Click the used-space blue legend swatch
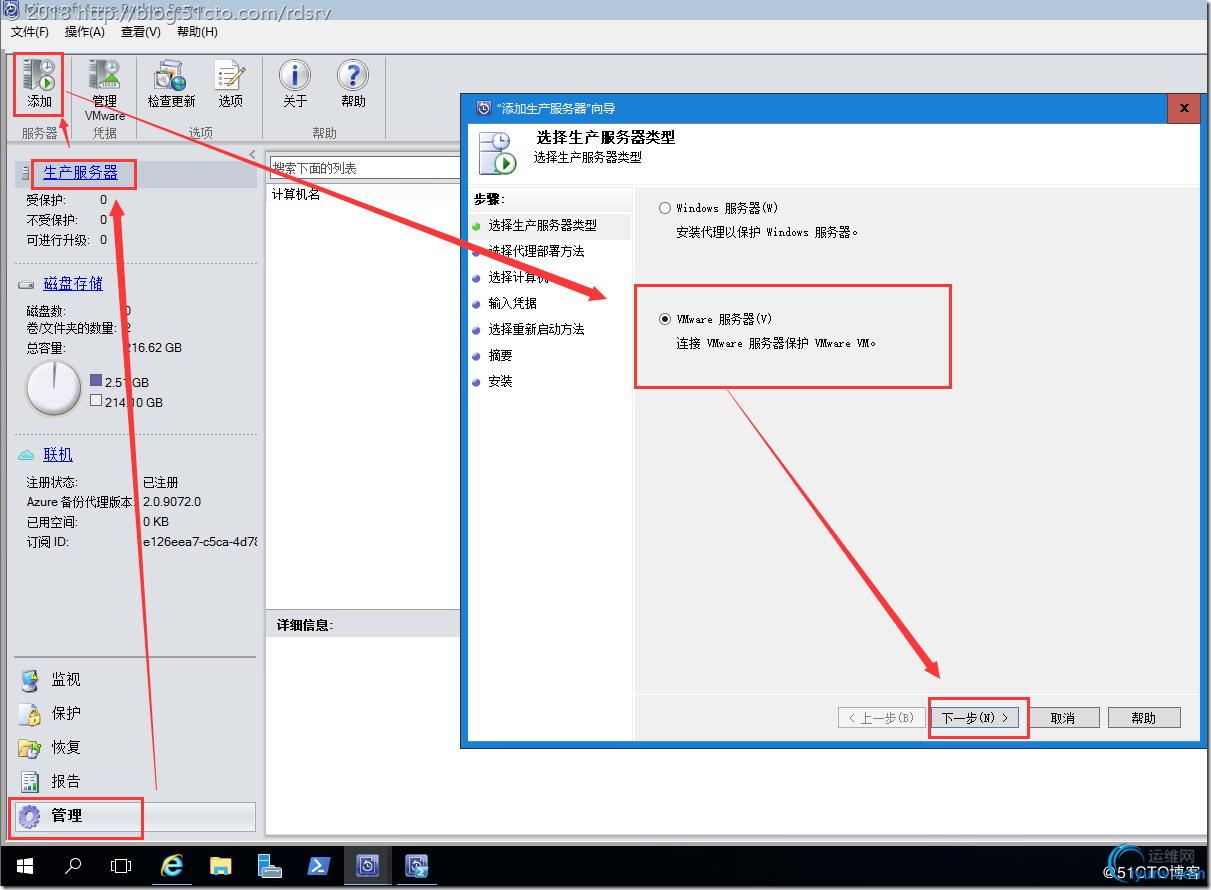Image resolution: width=1211 pixels, height=890 pixels. (x=96, y=381)
